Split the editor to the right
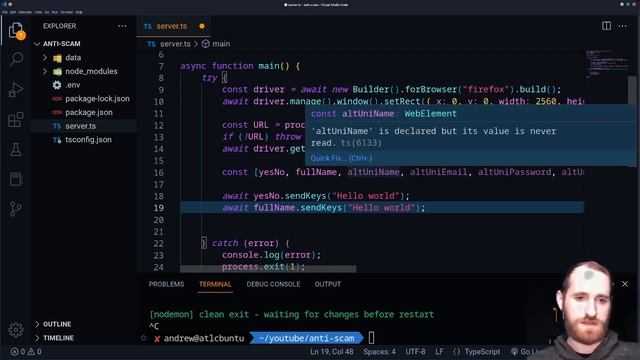The height and width of the screenshot is (360, 640). pos(606,26)
